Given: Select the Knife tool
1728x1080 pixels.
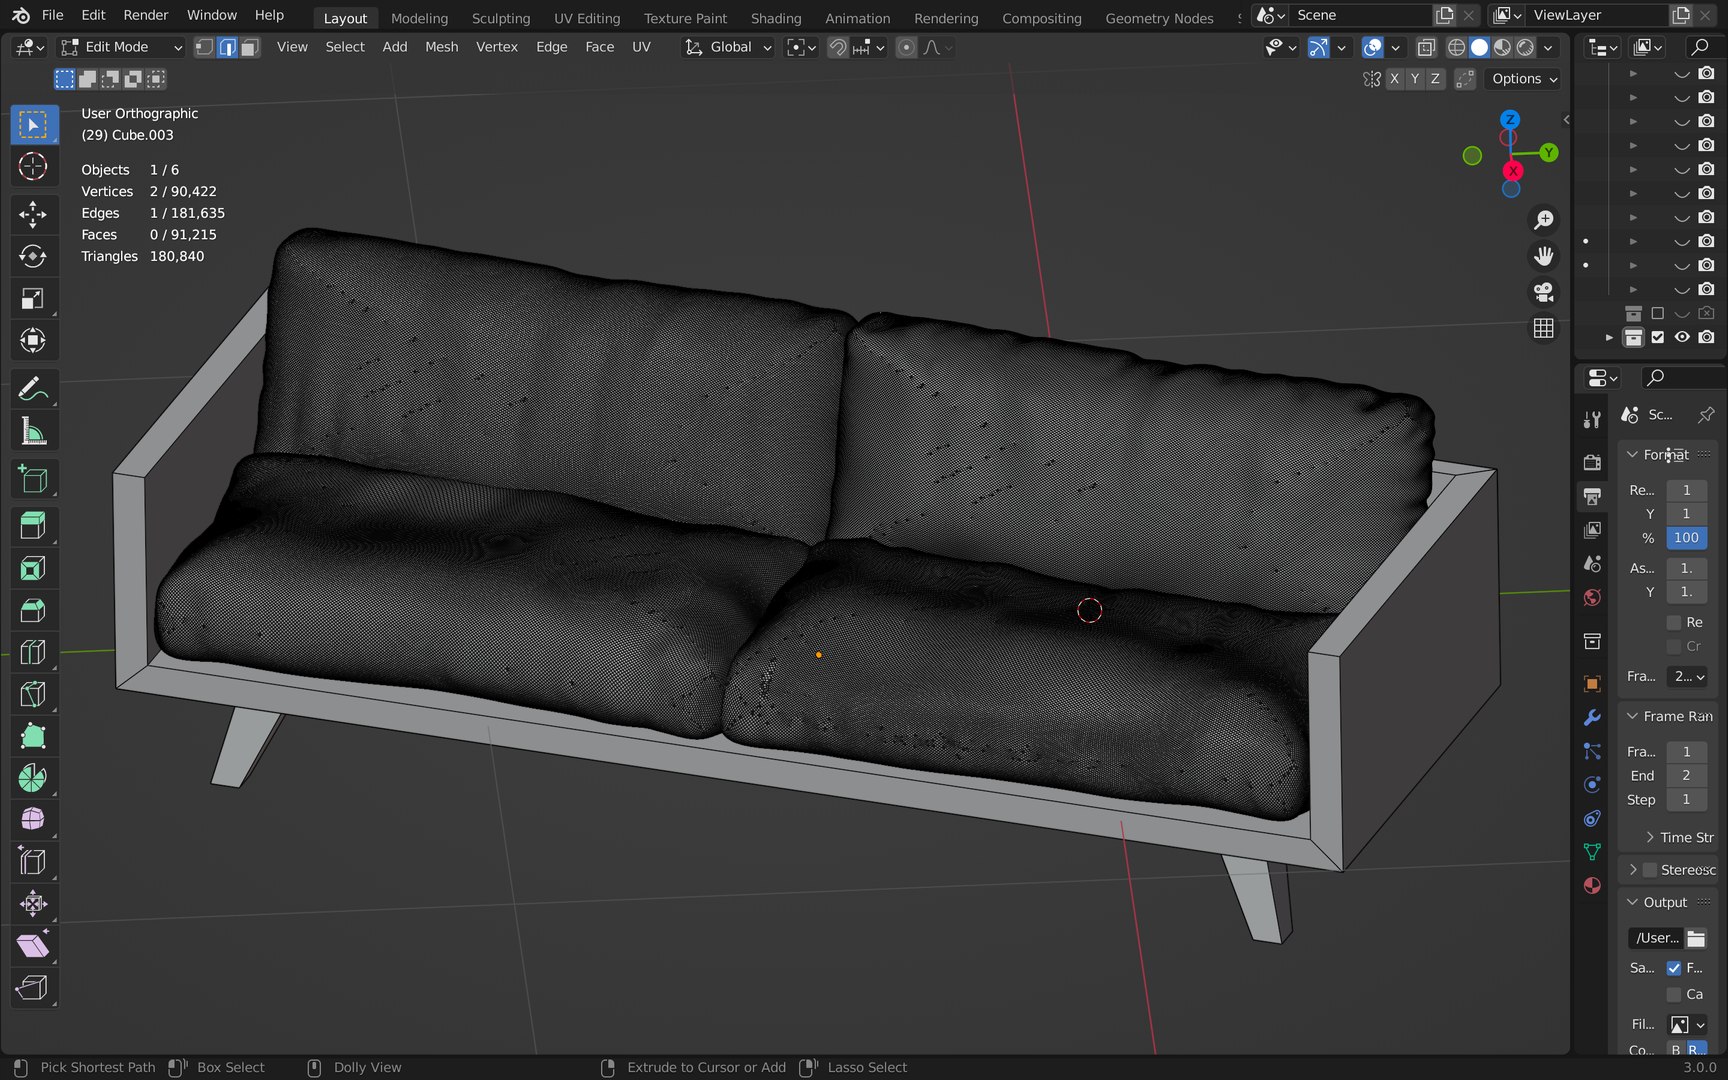Looking at the screenshot, I should point(33,694).
